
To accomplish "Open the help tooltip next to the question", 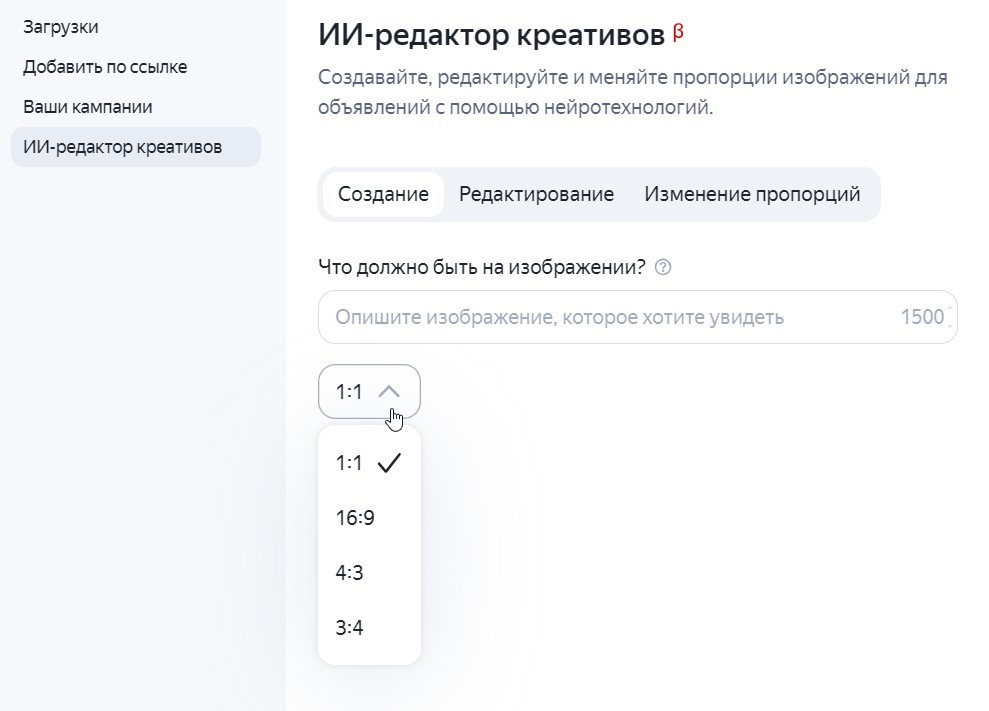I will click(664, 267).
